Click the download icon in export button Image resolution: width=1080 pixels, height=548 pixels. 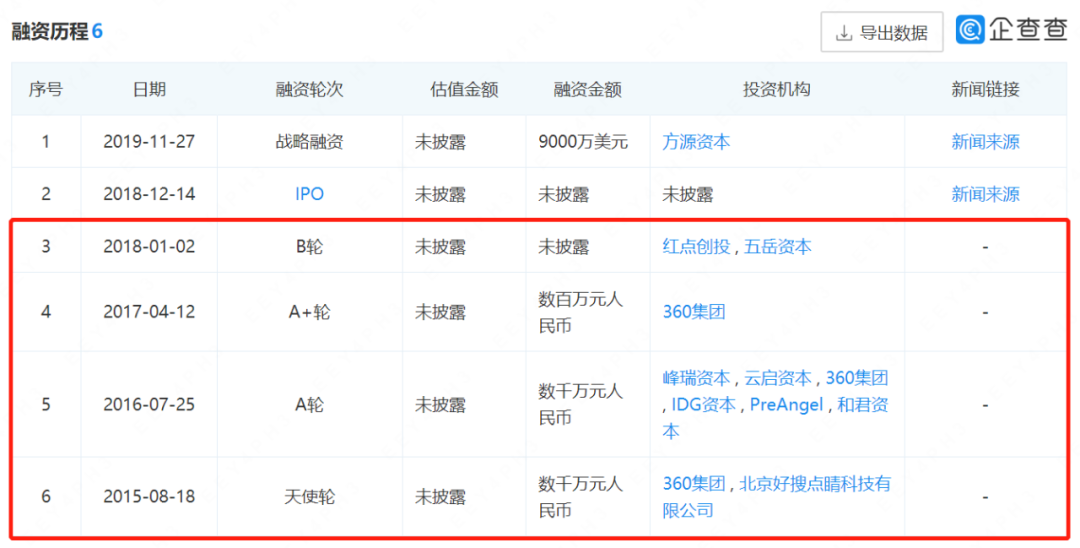(844, 33)
